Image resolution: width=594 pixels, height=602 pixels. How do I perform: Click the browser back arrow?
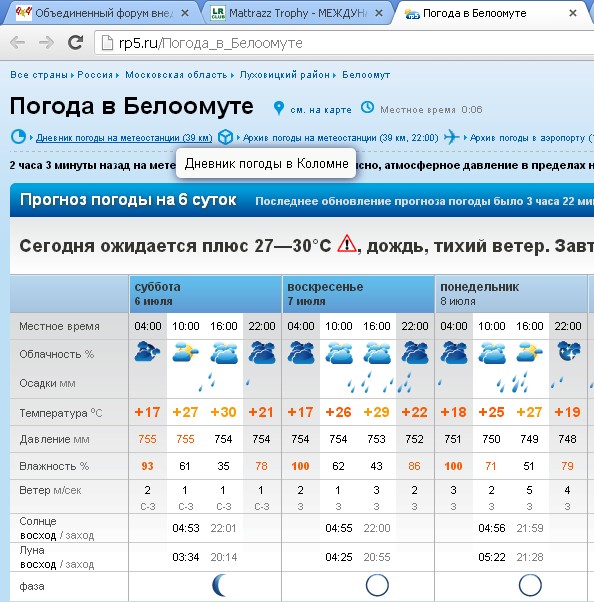(x=17, y=43)
